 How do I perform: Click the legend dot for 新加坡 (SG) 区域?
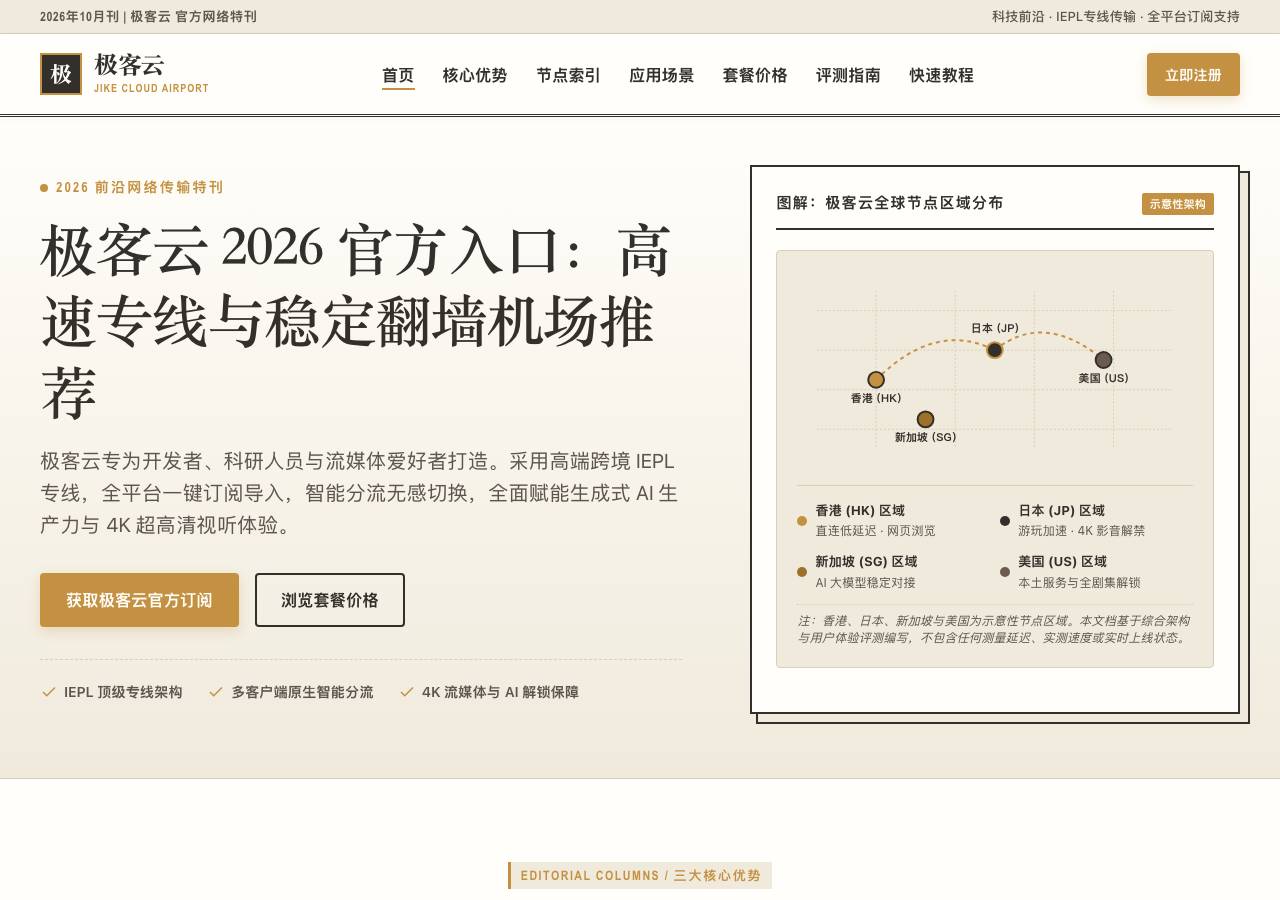click(802, 572)
